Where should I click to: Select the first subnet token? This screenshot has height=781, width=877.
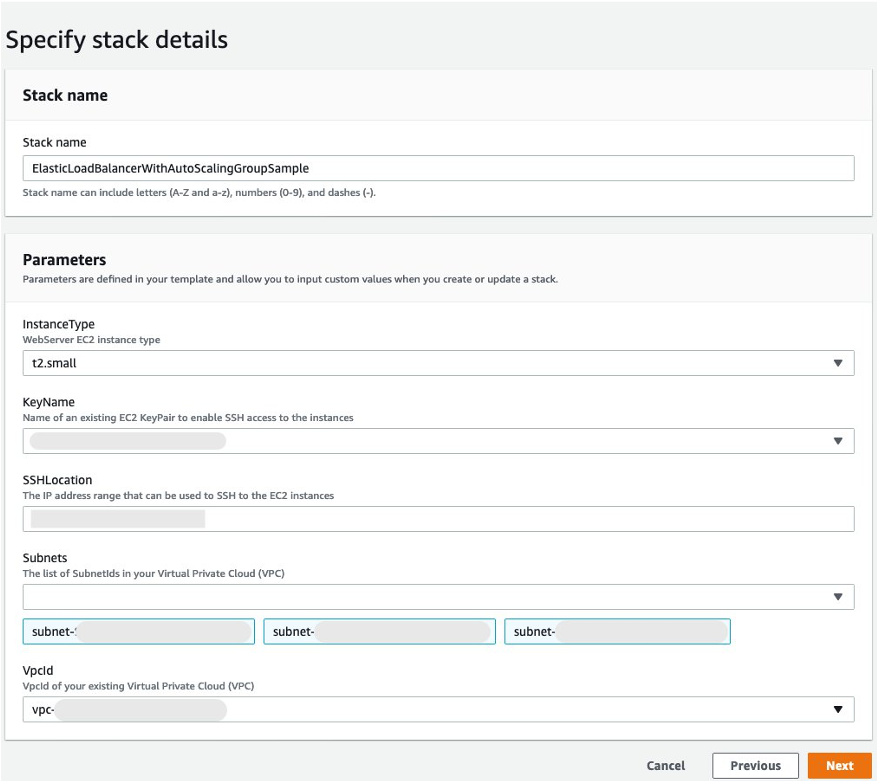coord(139,631)
